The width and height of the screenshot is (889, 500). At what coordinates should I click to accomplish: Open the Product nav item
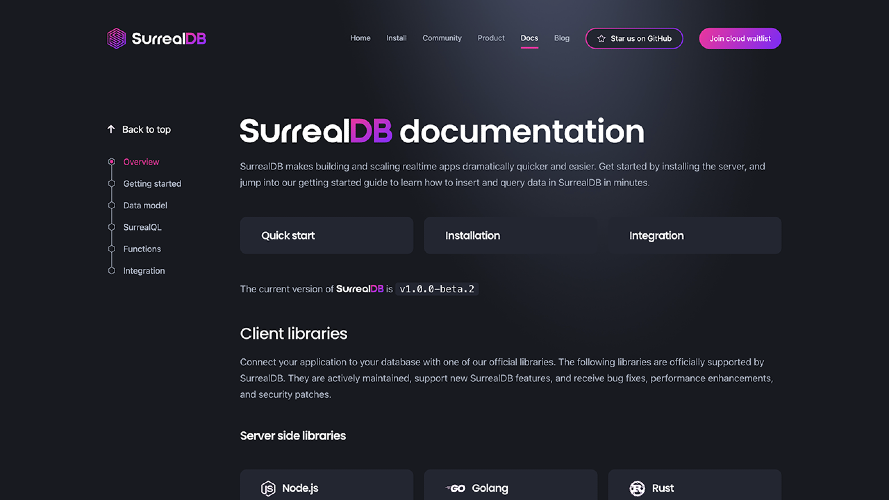(491, 38)
